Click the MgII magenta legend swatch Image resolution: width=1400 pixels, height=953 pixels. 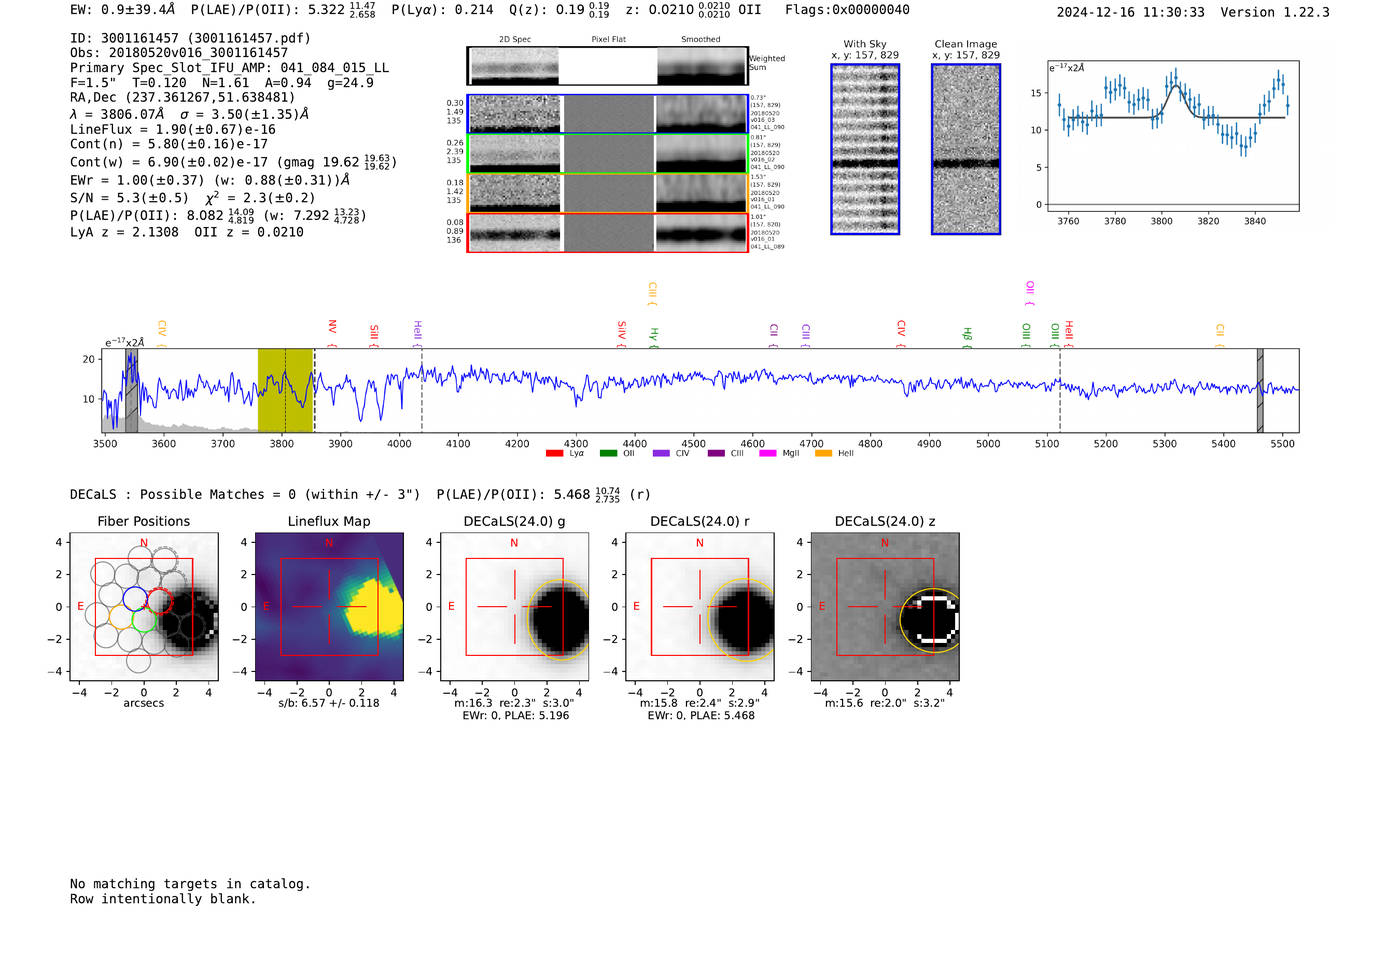(768, 454)
